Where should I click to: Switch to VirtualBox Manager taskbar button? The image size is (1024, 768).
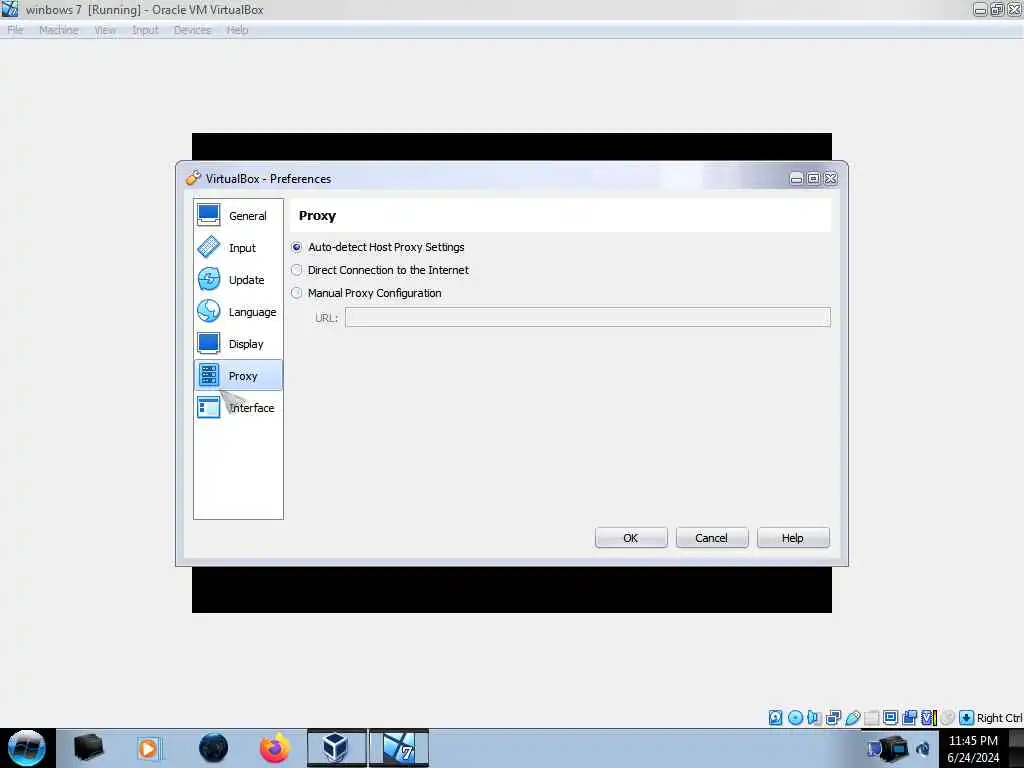coord(337,748)
